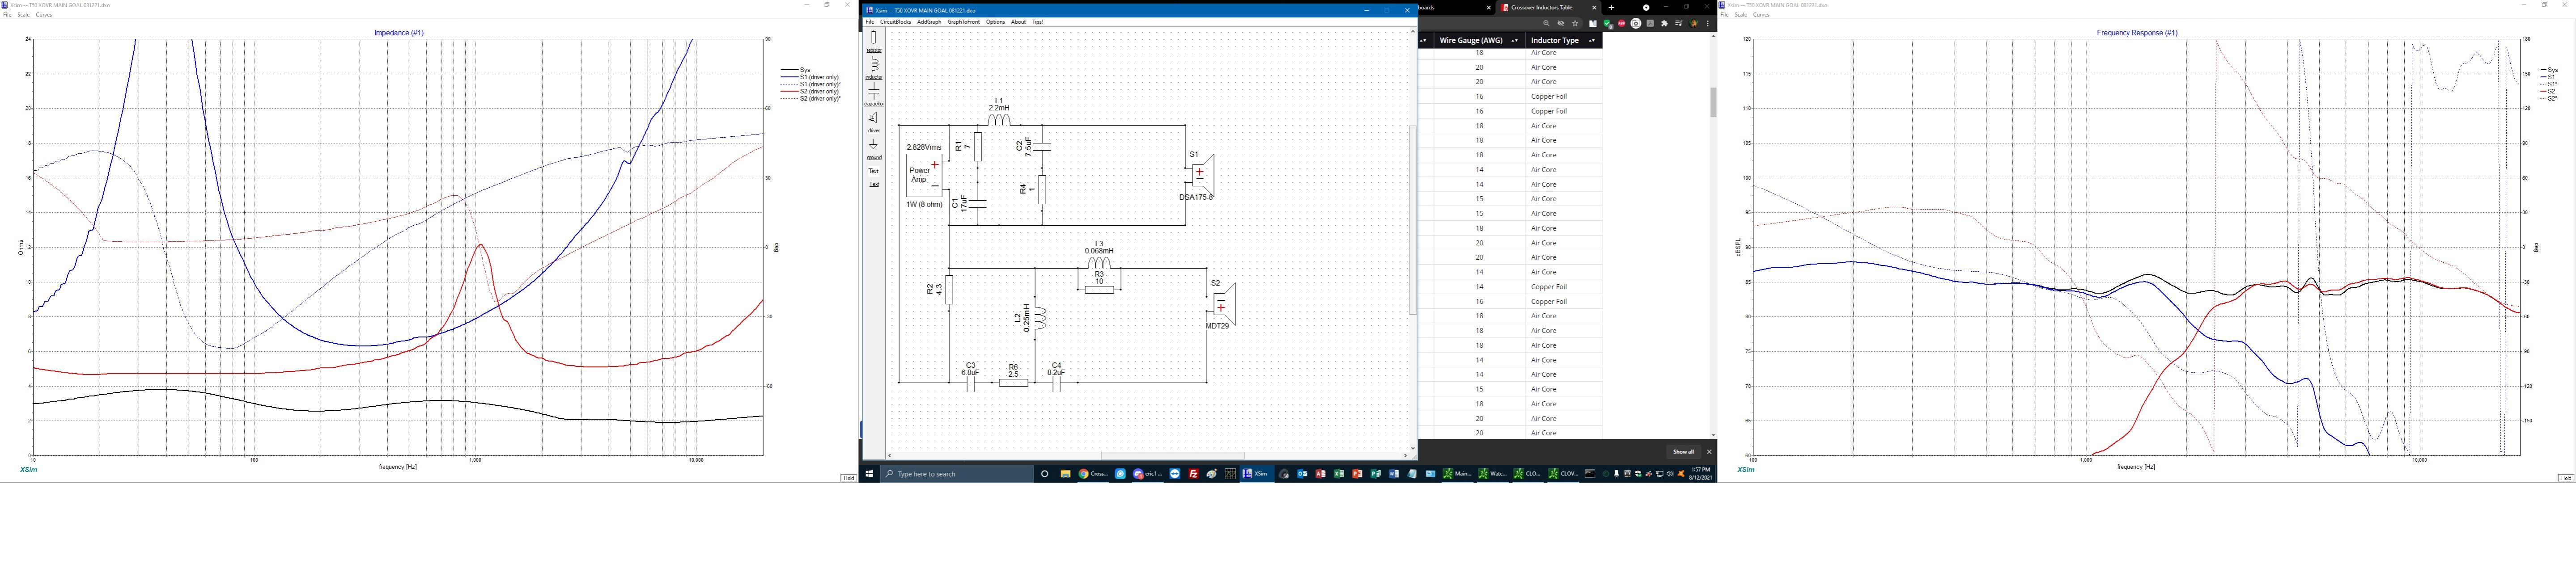
Task: Open the About menu
Action: (1018, 21)
